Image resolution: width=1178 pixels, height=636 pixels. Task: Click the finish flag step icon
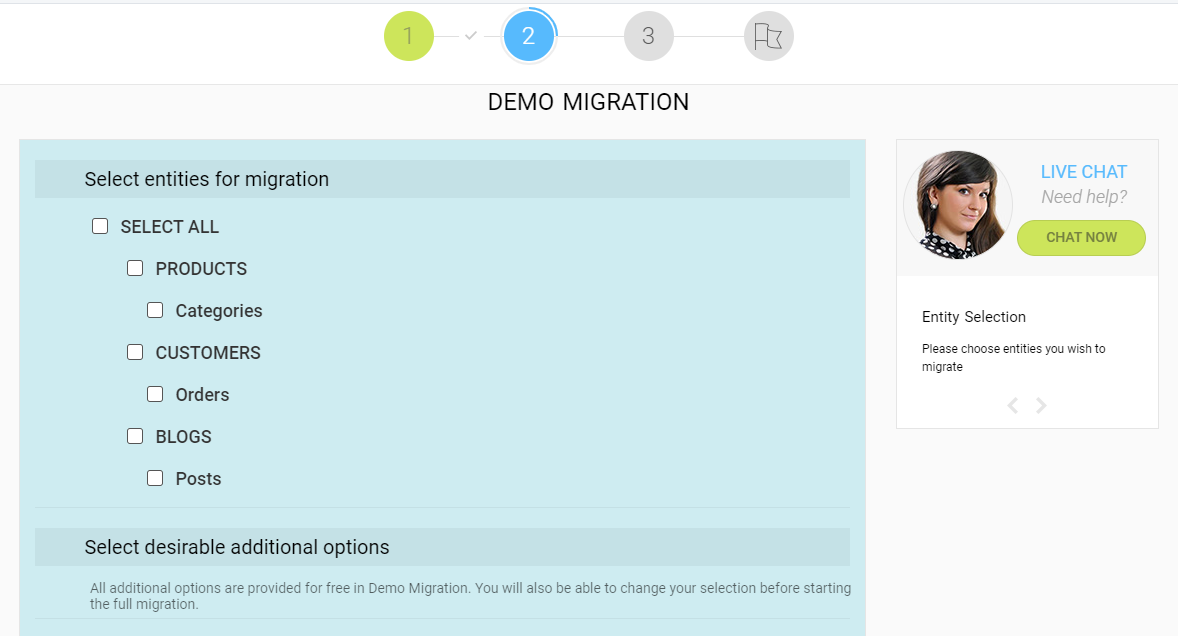click(x=769, y=36)
